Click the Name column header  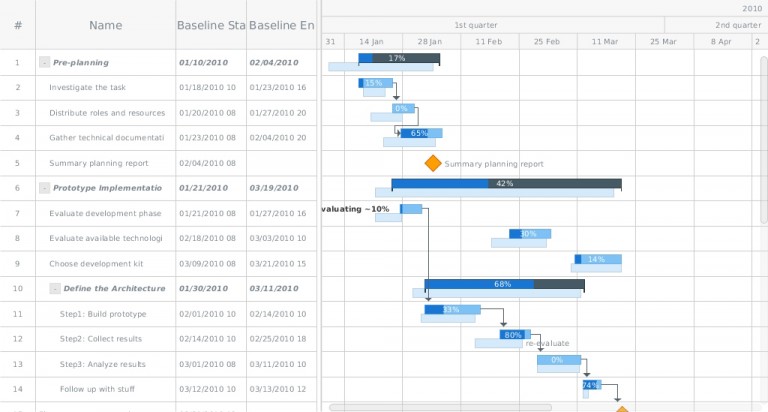coord(105,25)
